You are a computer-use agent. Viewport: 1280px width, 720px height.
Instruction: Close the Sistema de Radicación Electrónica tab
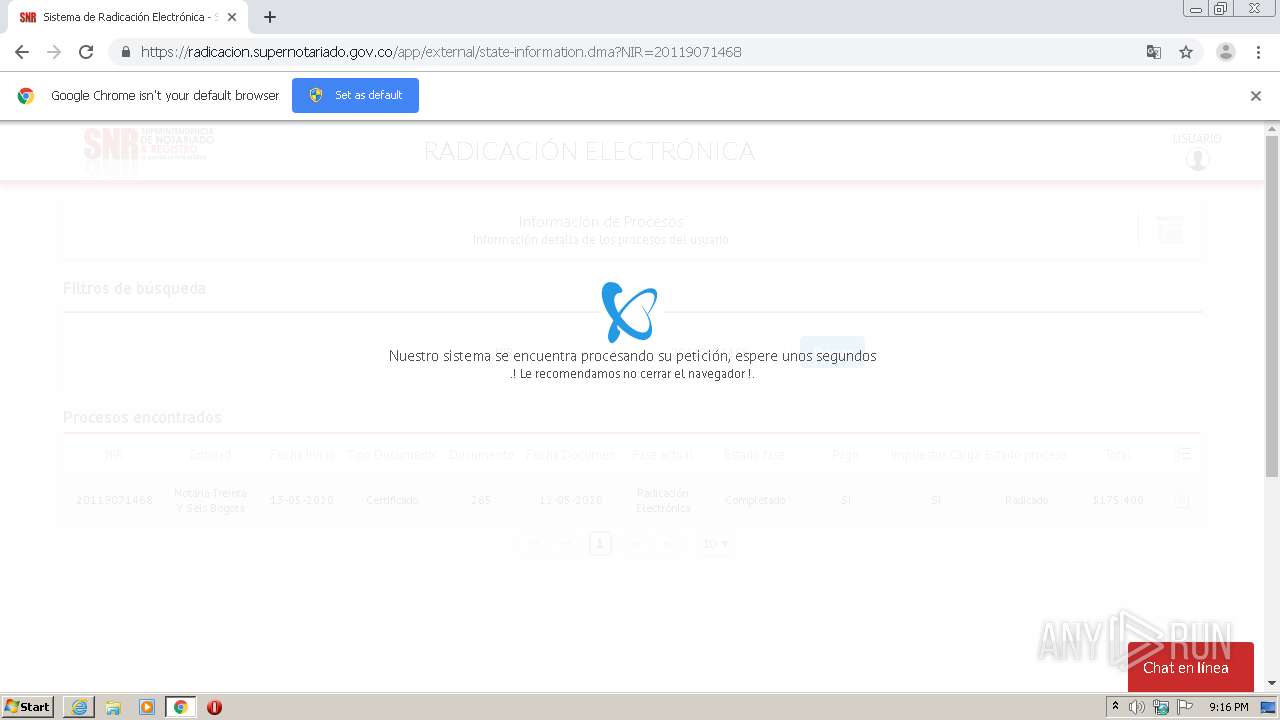click(232, 17)
